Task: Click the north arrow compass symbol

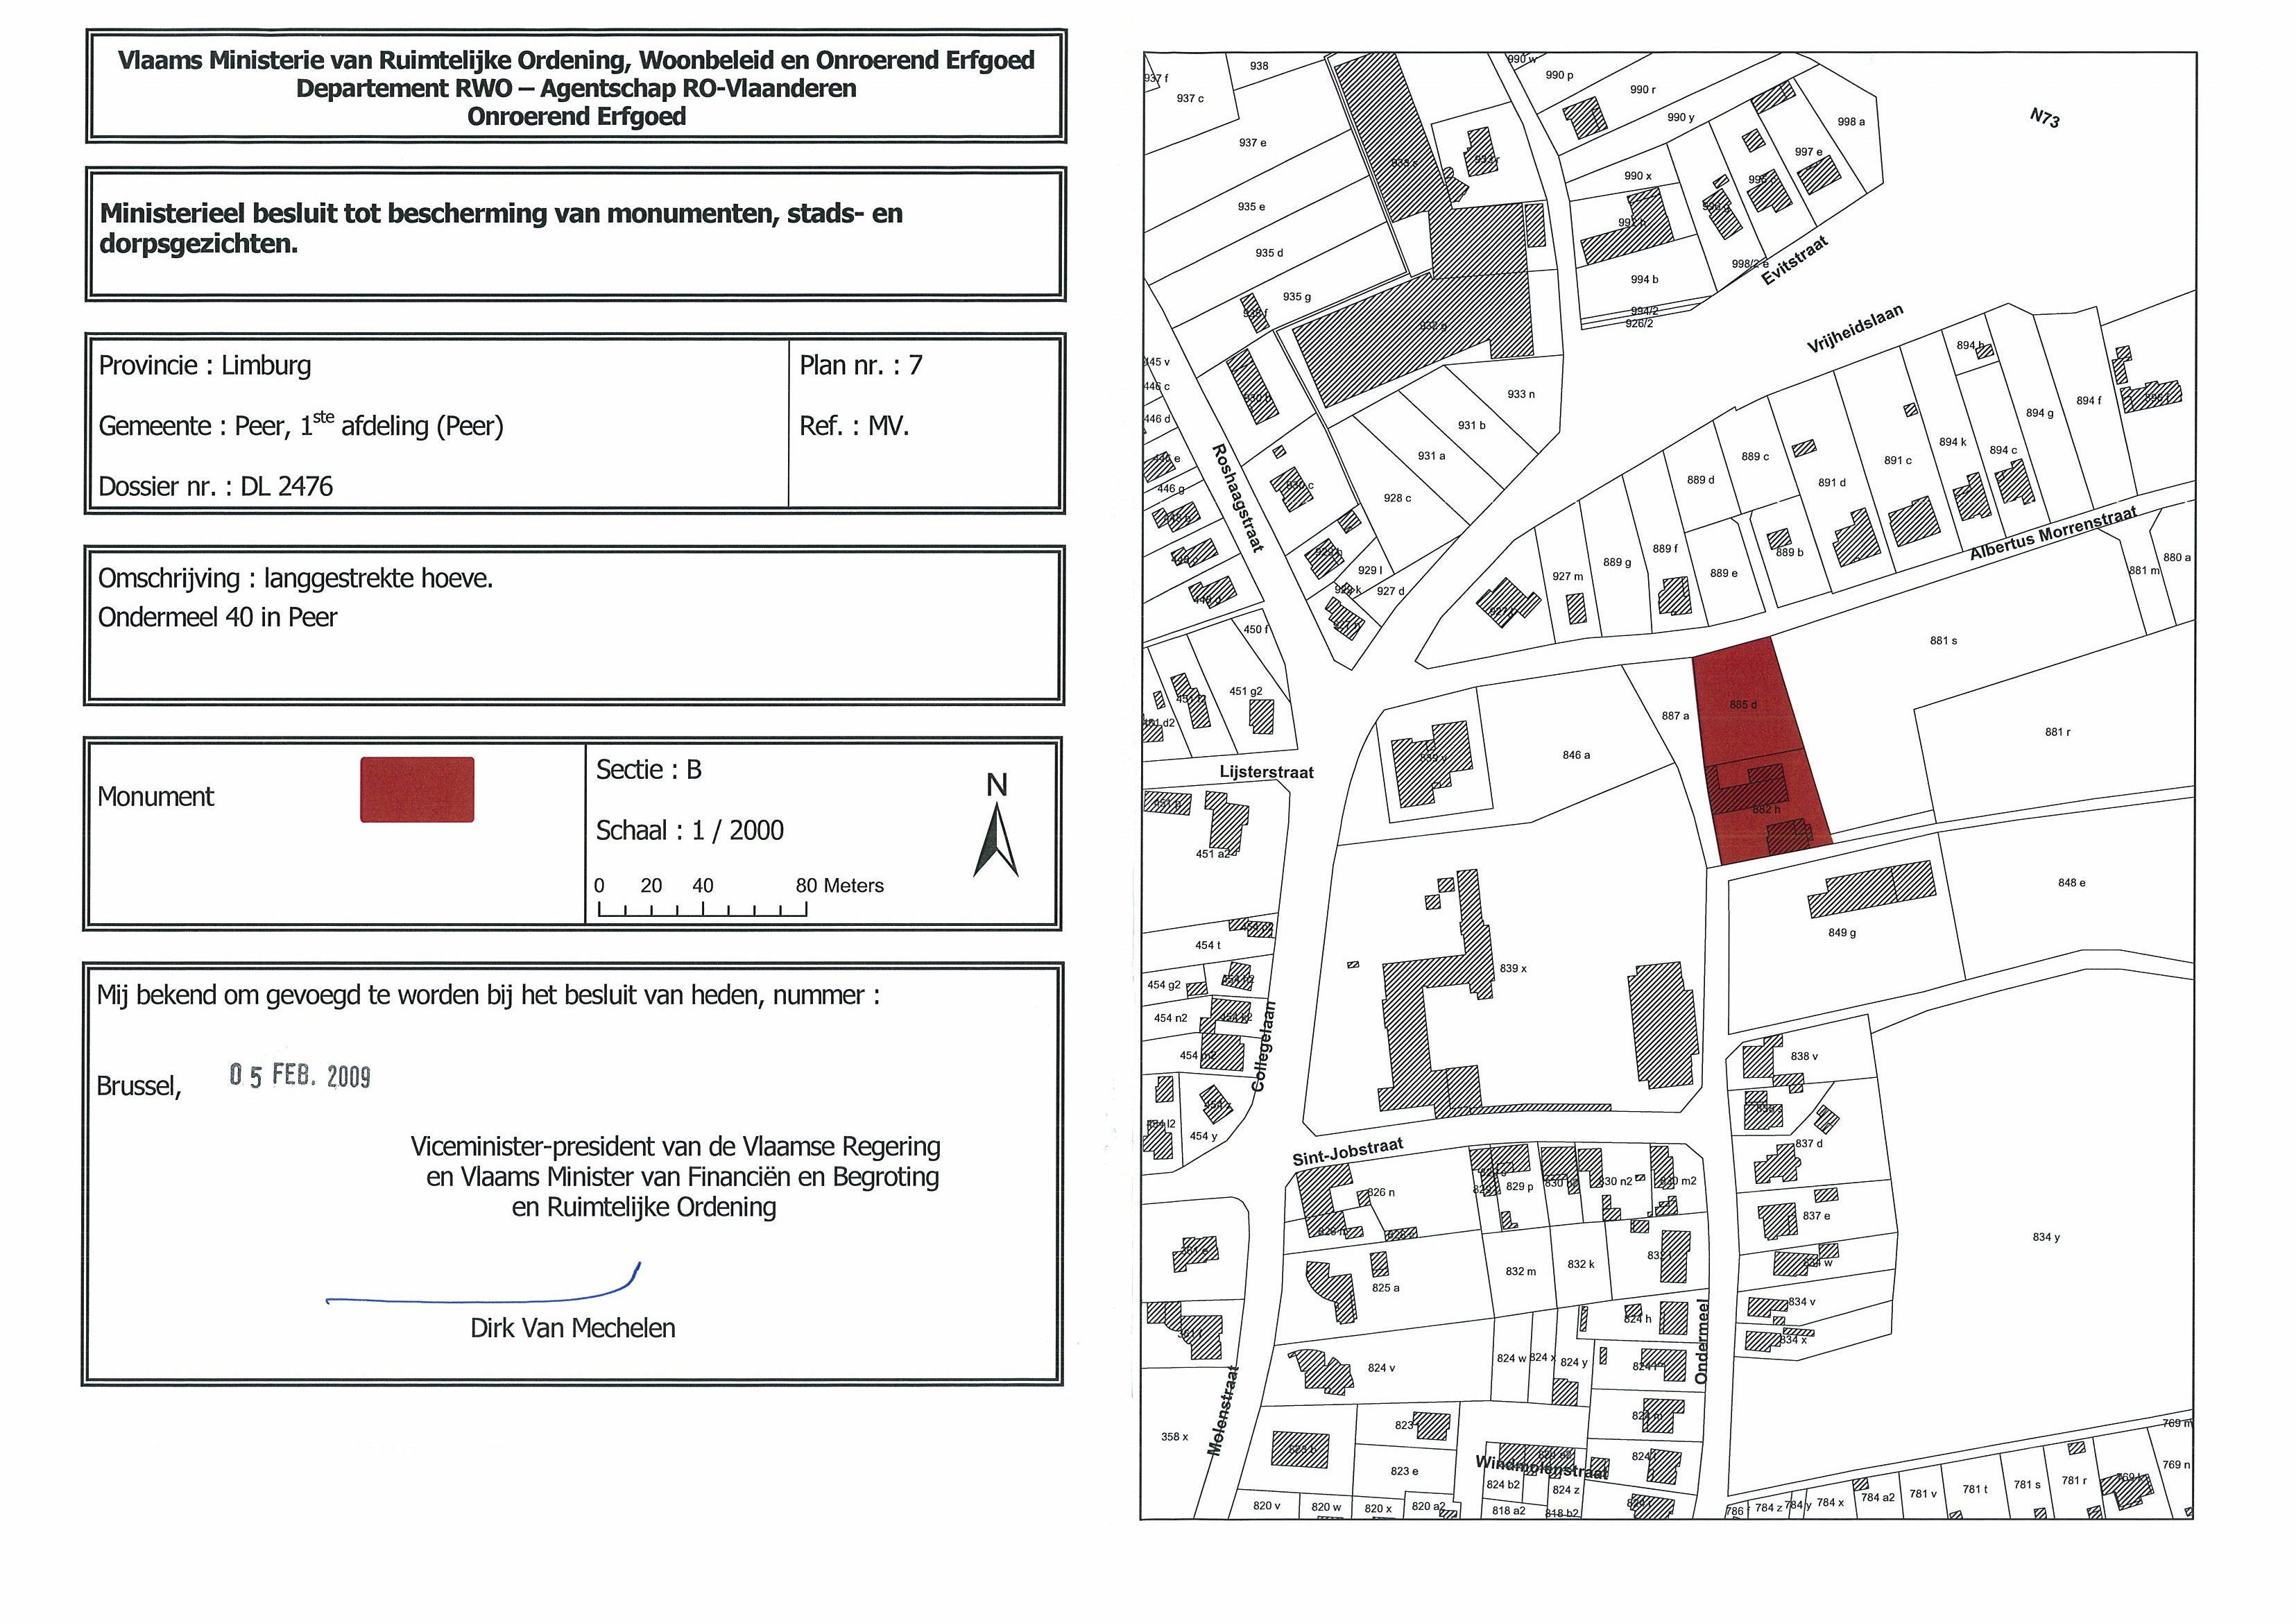Action: coord(996,838)
